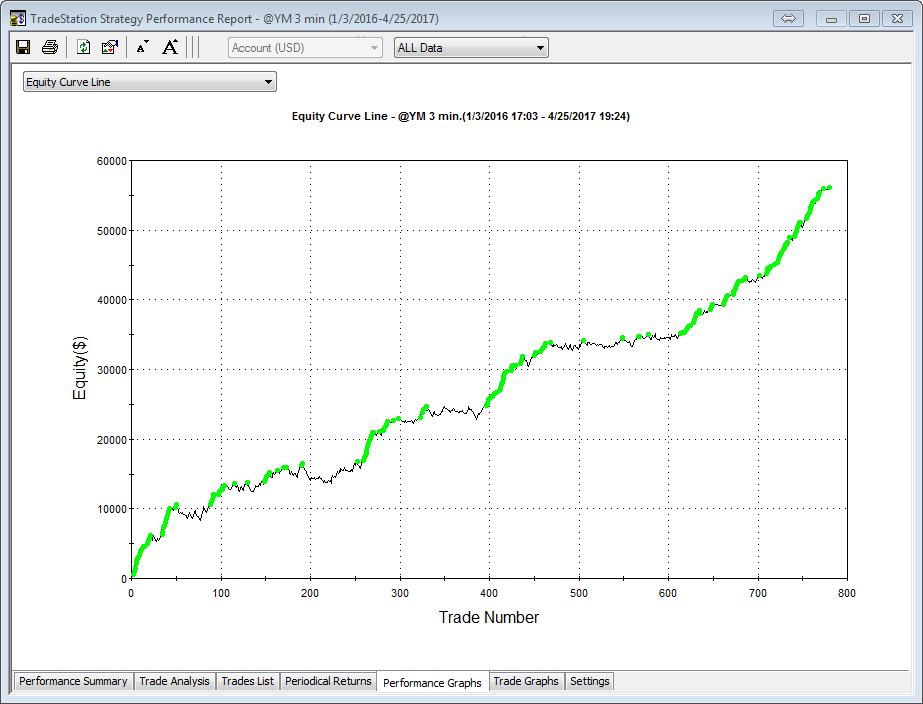
Task: Switch to the Performance Summary tab
Action: point(73,681)
